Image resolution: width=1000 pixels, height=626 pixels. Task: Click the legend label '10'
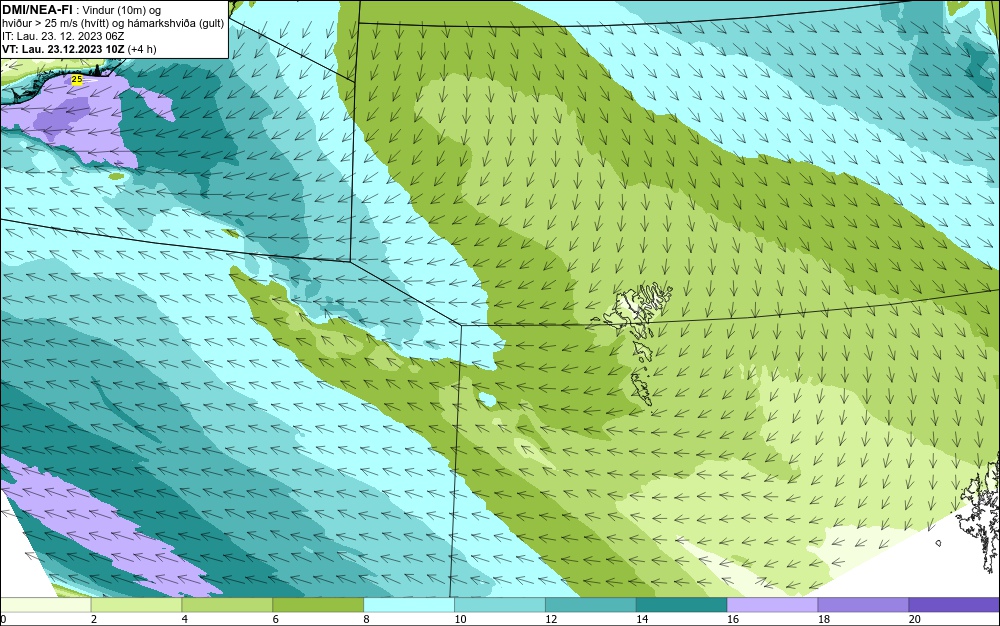pyautogui.click(x=460, y=619)
